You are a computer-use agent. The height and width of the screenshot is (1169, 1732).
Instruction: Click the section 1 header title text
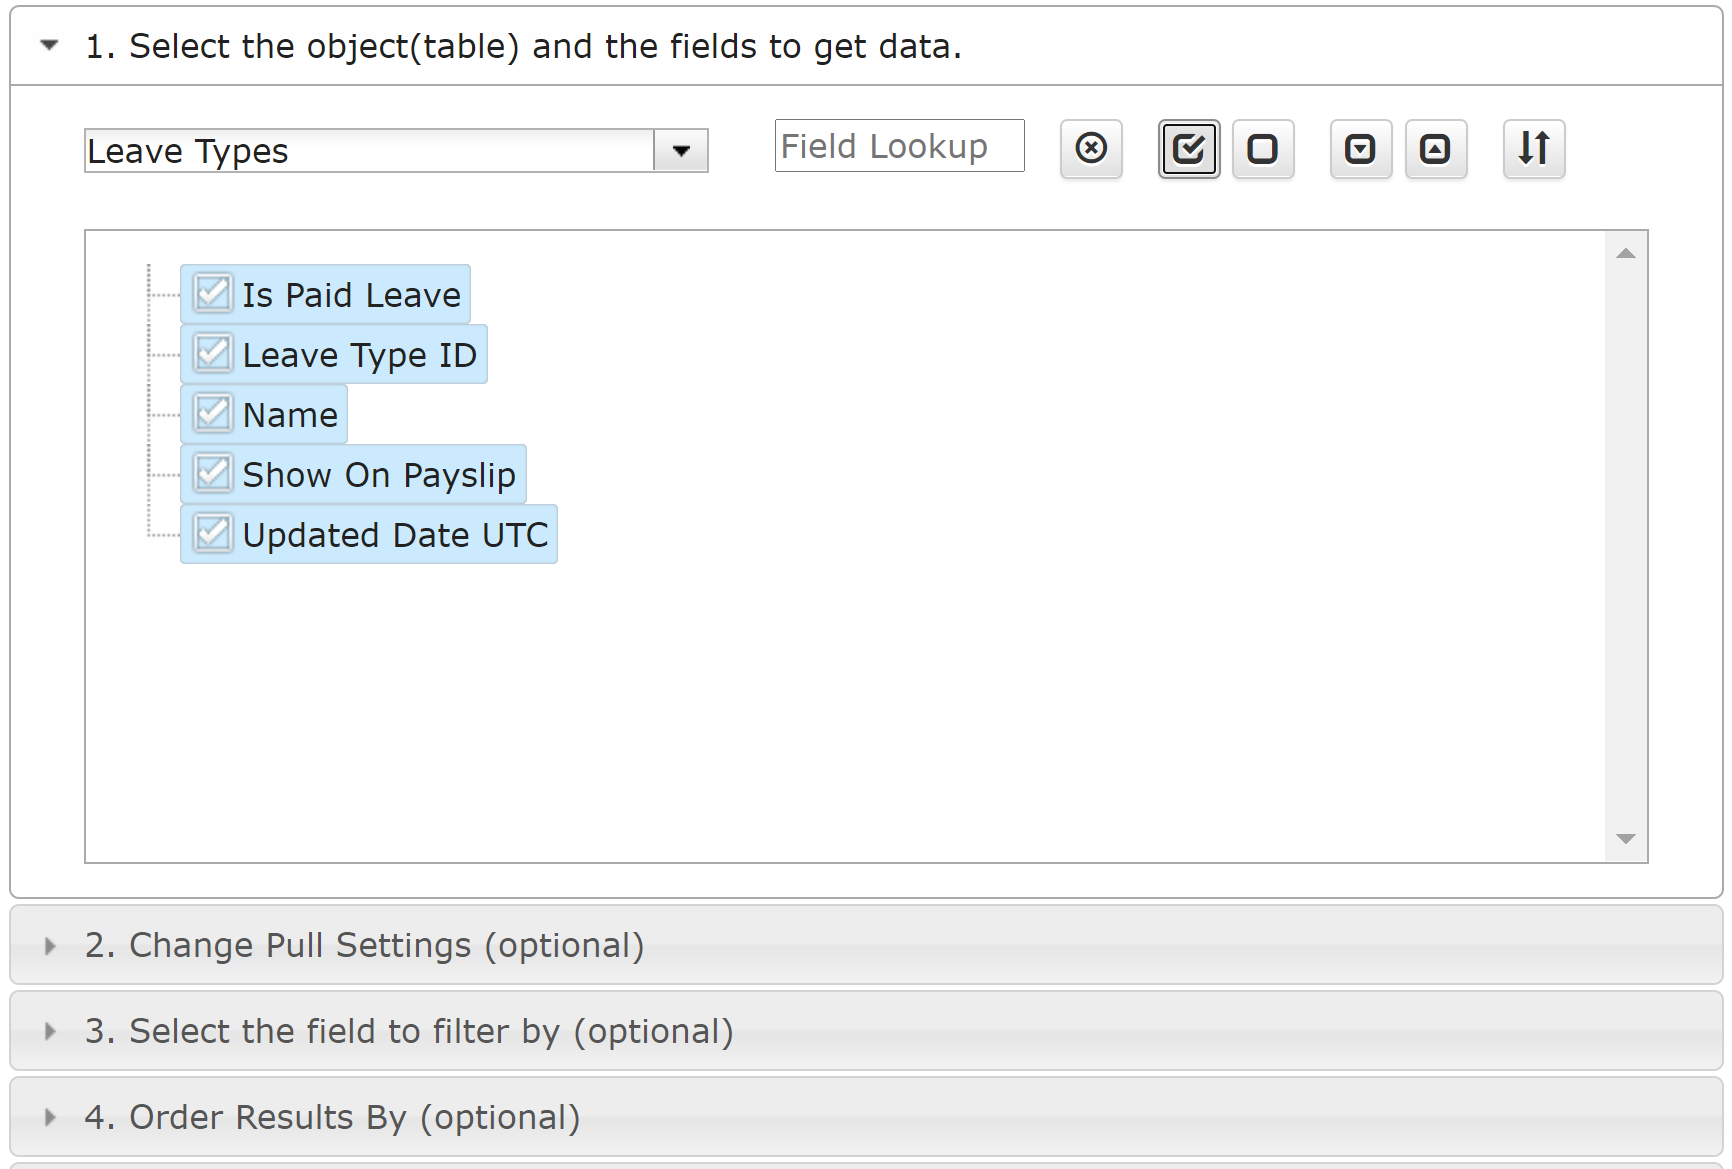tap(523, 46)
